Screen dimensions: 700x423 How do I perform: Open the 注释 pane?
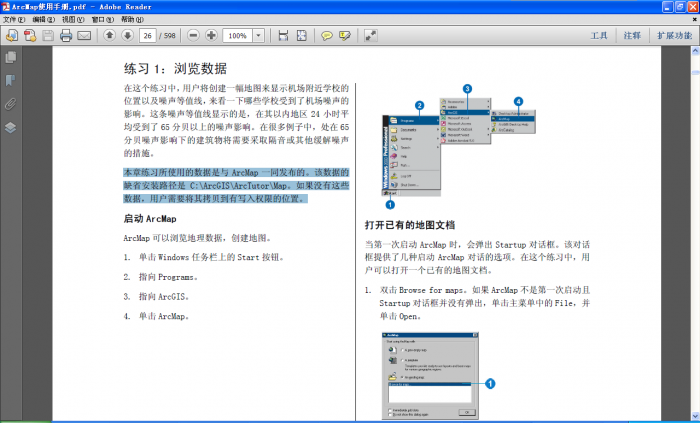632,36
